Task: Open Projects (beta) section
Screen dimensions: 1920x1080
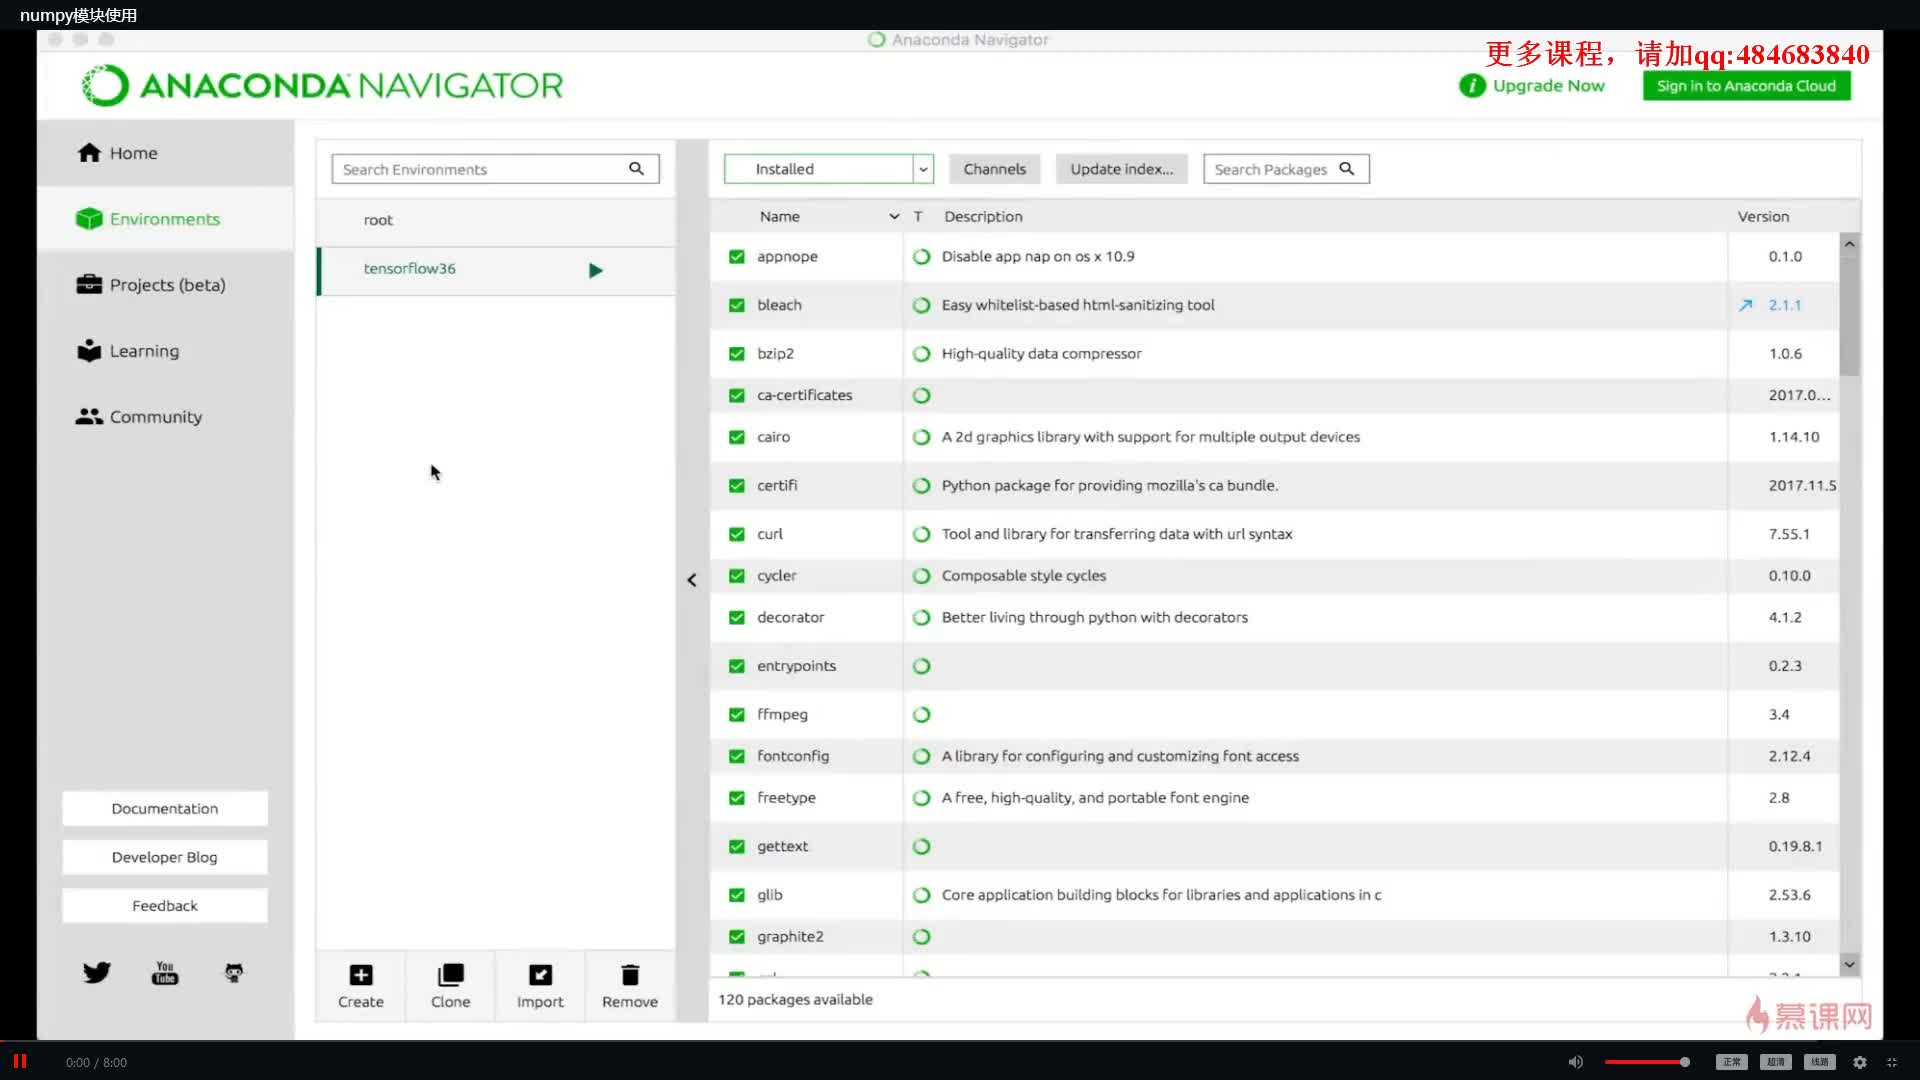Action: point(165,285)
